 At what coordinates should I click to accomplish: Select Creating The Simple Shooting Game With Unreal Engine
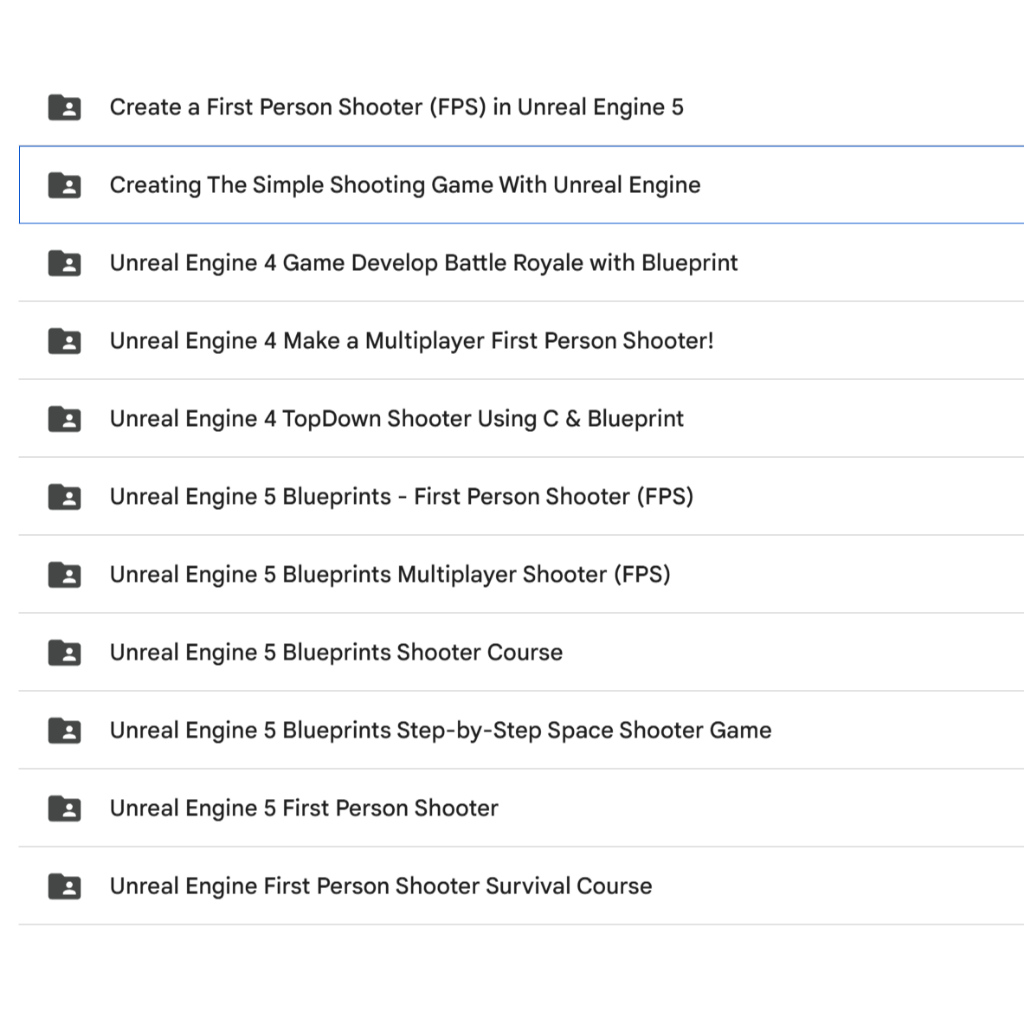click(405, 185)
